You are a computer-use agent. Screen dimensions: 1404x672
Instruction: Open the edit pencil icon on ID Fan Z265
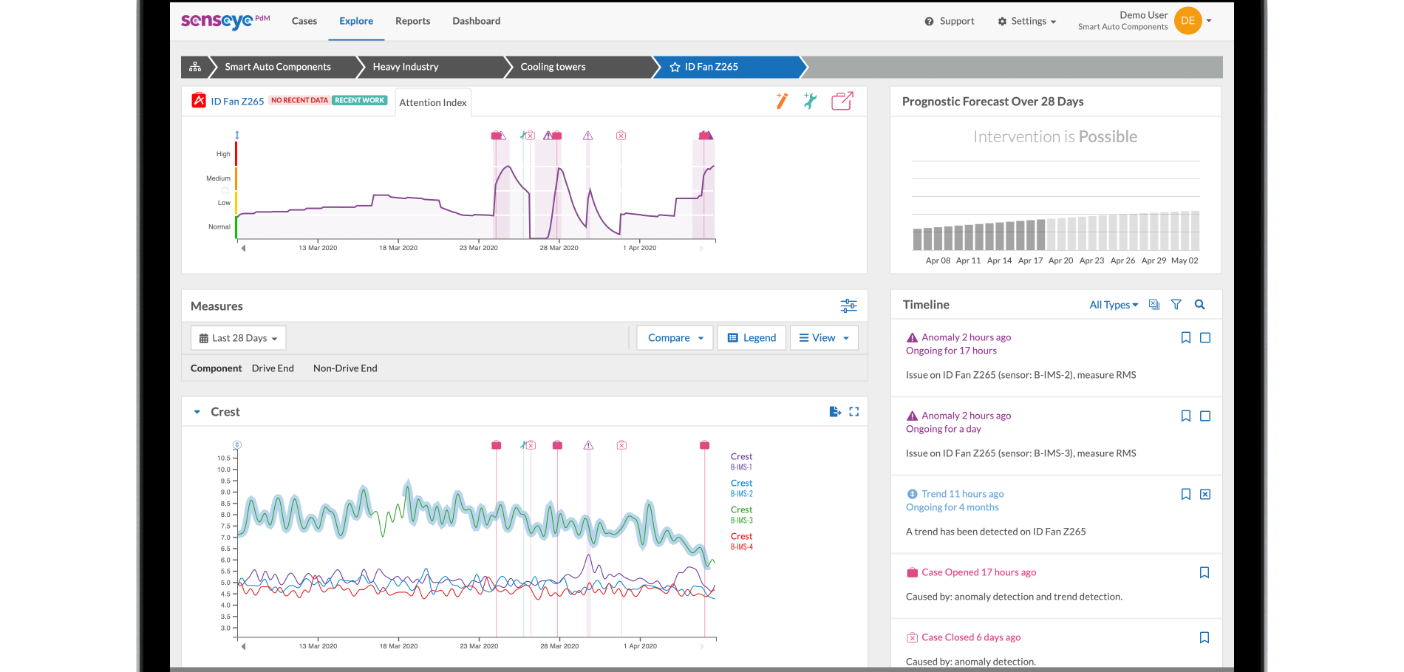point(781,101)
